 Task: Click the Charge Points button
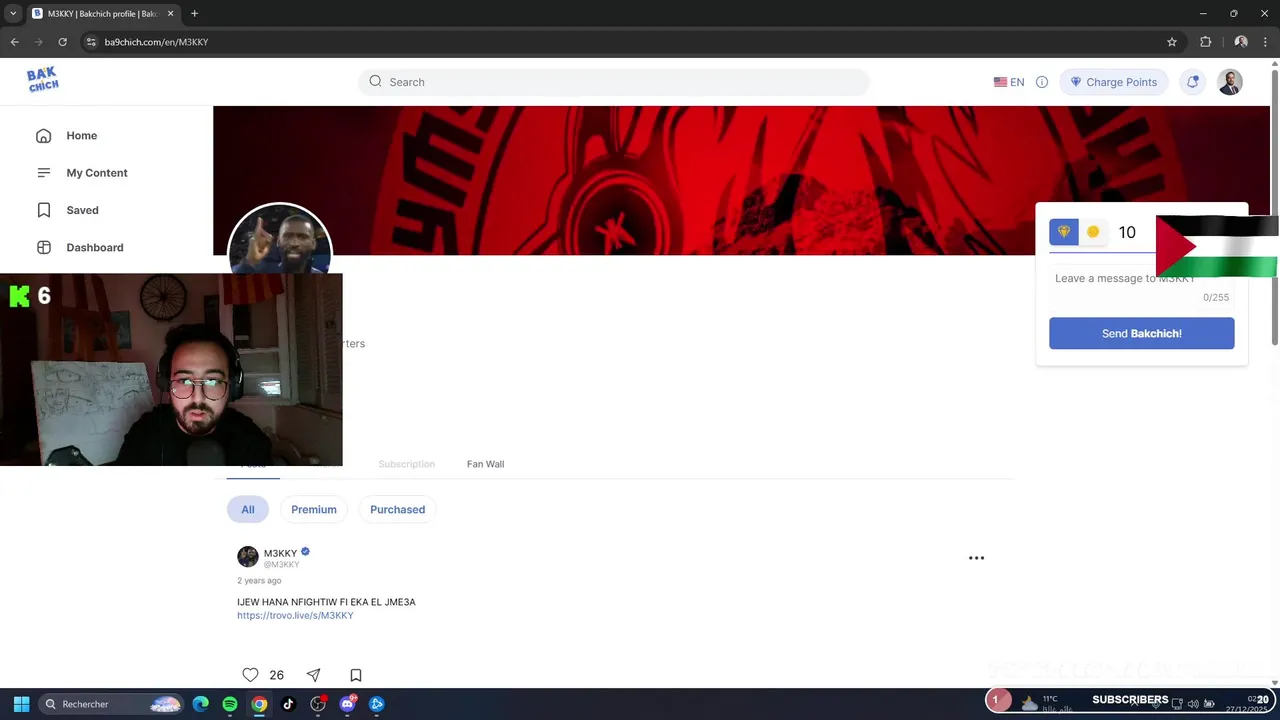pyautogui.click(x=1113, y=82)
